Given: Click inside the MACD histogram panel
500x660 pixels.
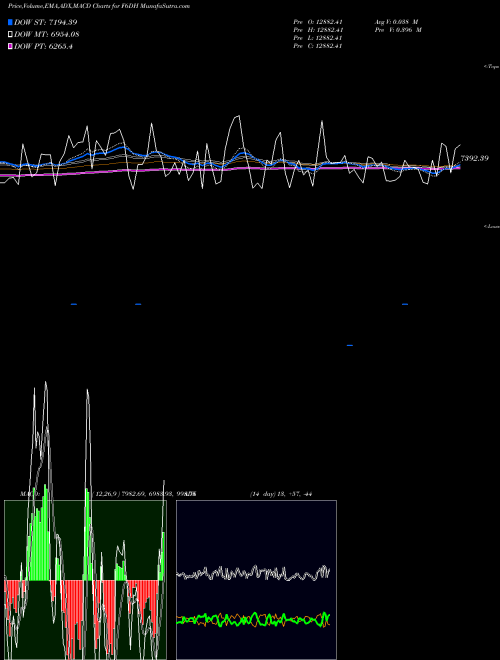Looking at the screenshot, I should coord(85,580).
